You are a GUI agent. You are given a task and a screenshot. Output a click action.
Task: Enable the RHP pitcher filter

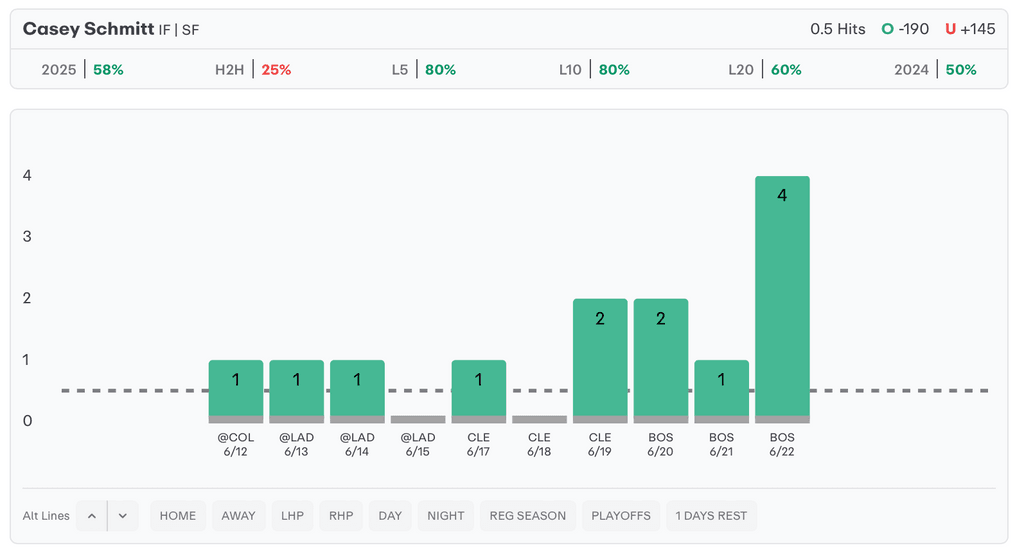point(341,516)
